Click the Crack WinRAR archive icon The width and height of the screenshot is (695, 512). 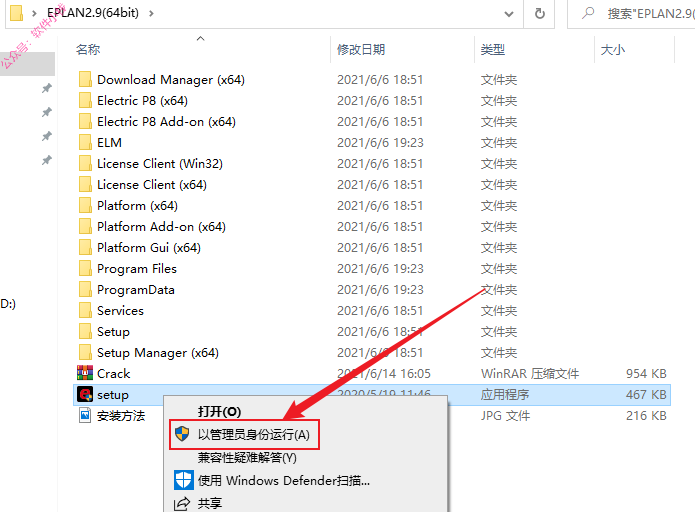point(85,373)
